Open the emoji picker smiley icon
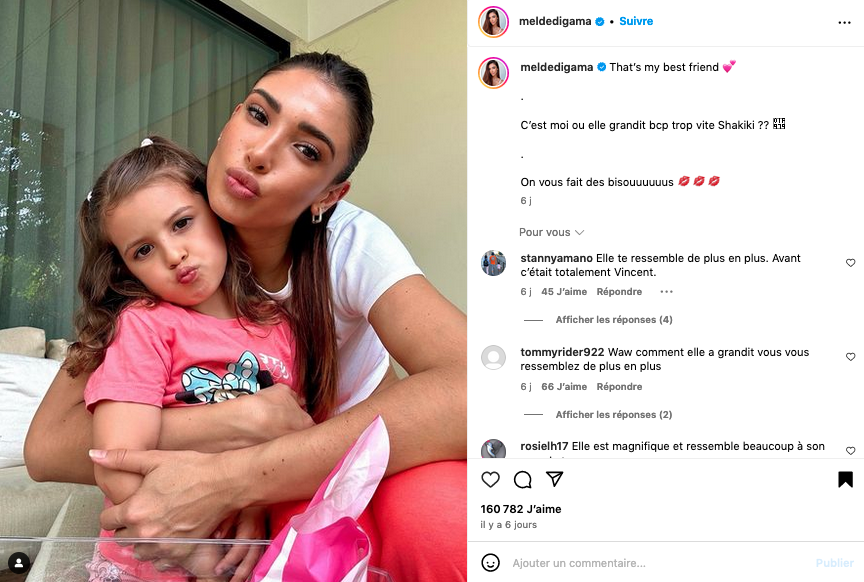This screenshot has height=582, width=864. point(490,563)
